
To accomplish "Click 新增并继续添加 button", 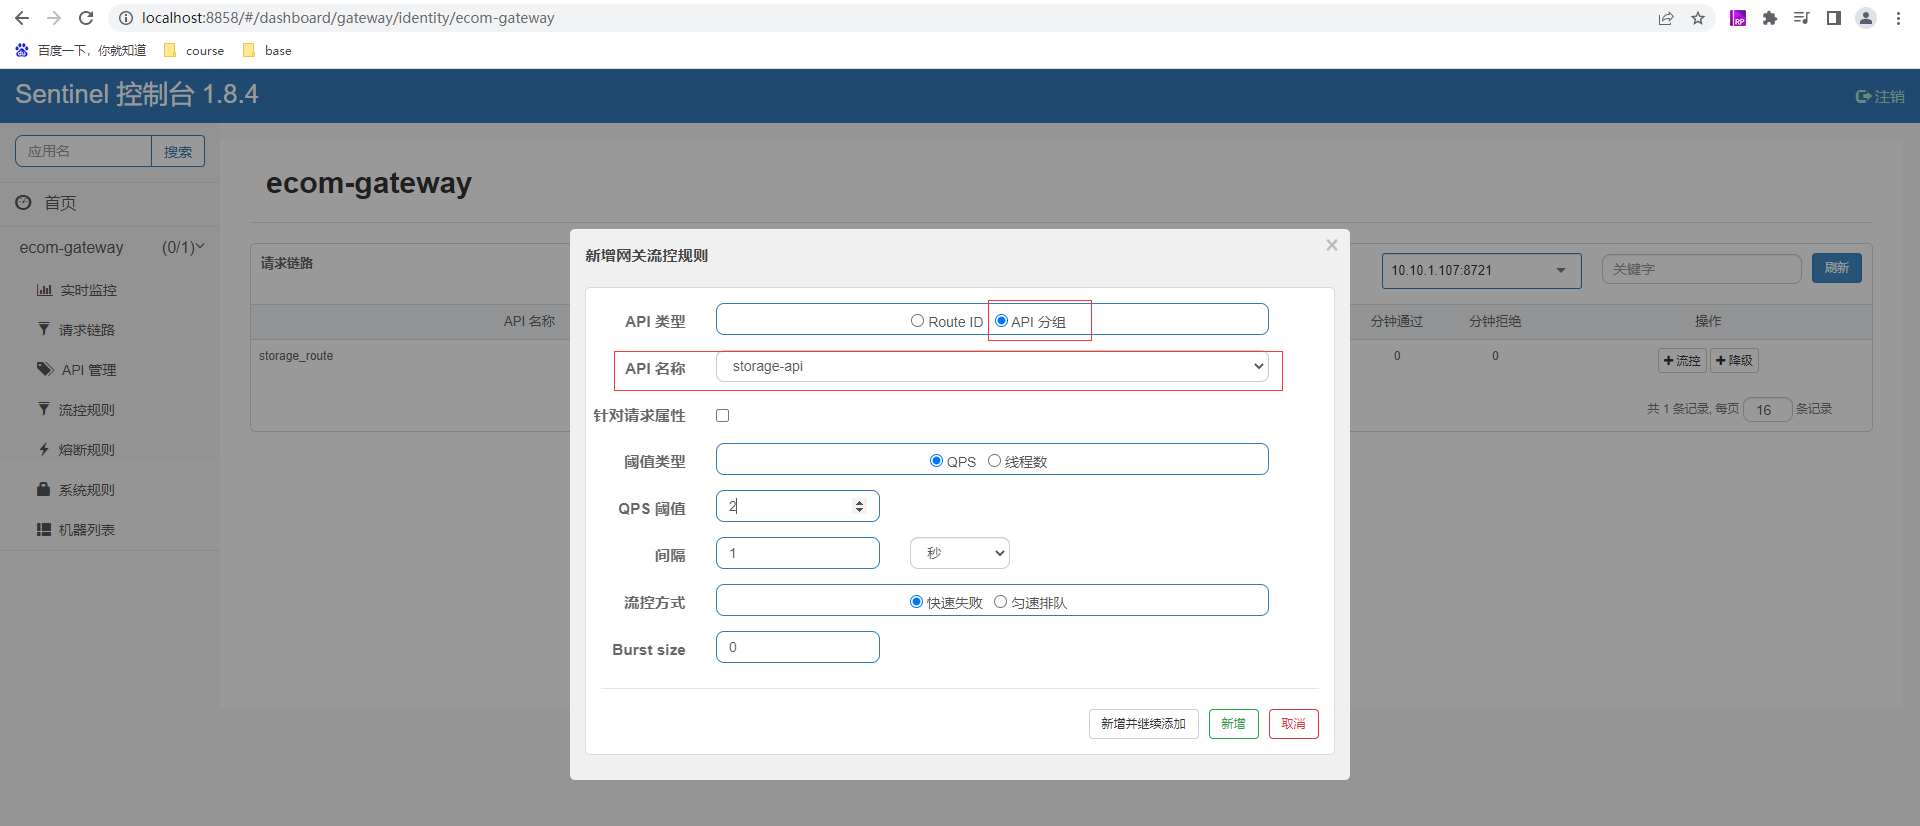I will (1143, 724).
